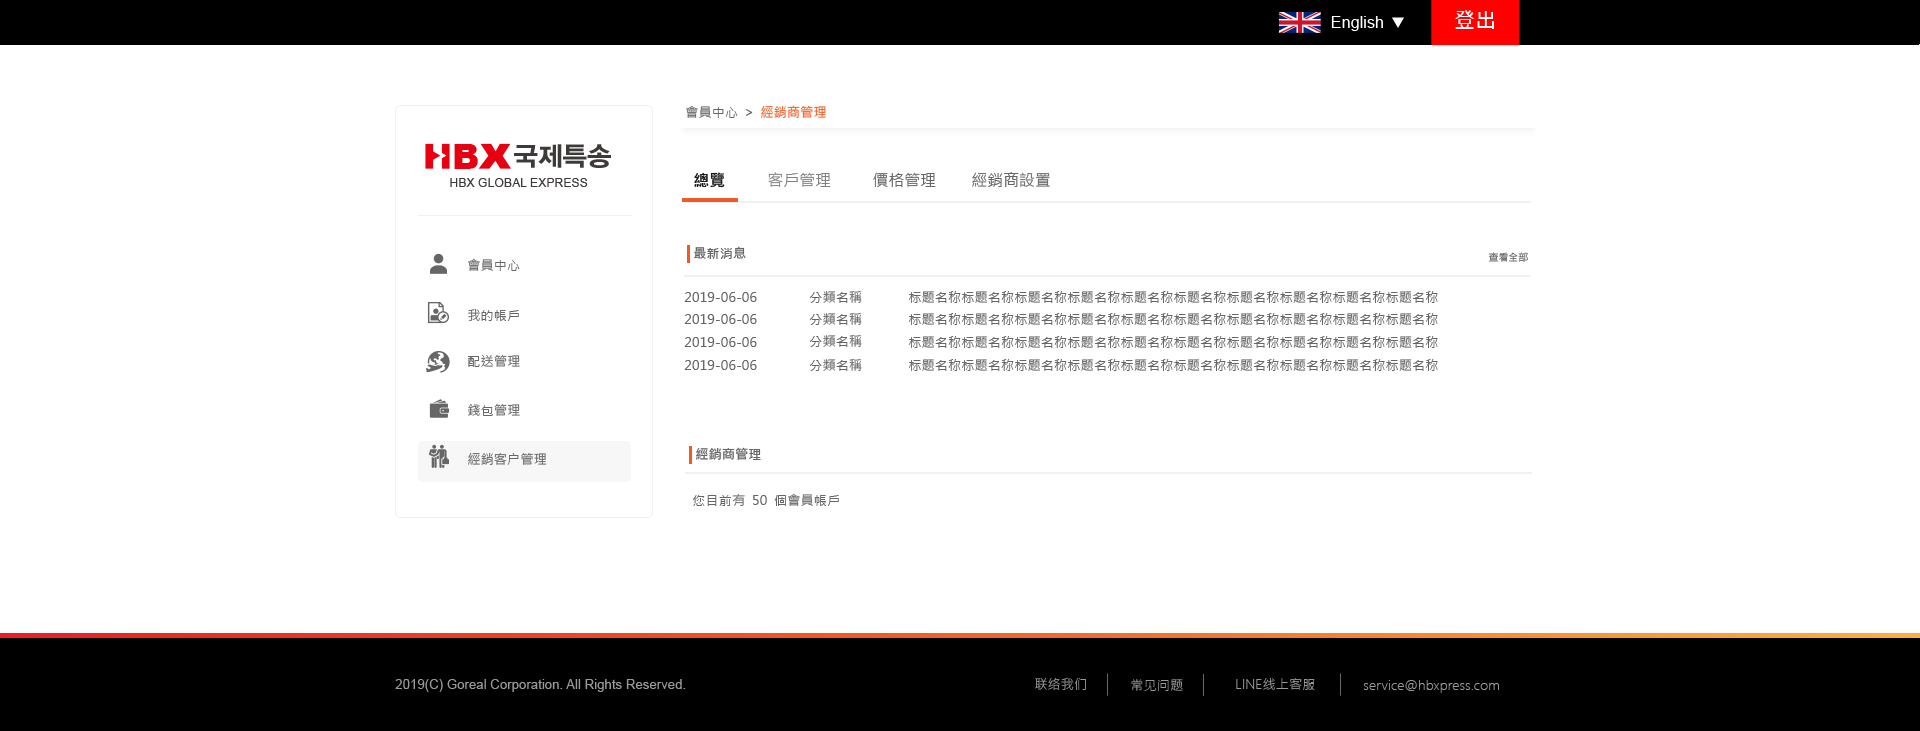Click the 會員中心 person icon in sidebar
Image resolution: width=1920 pixels, height=731 pixels.
click(438, 264)
